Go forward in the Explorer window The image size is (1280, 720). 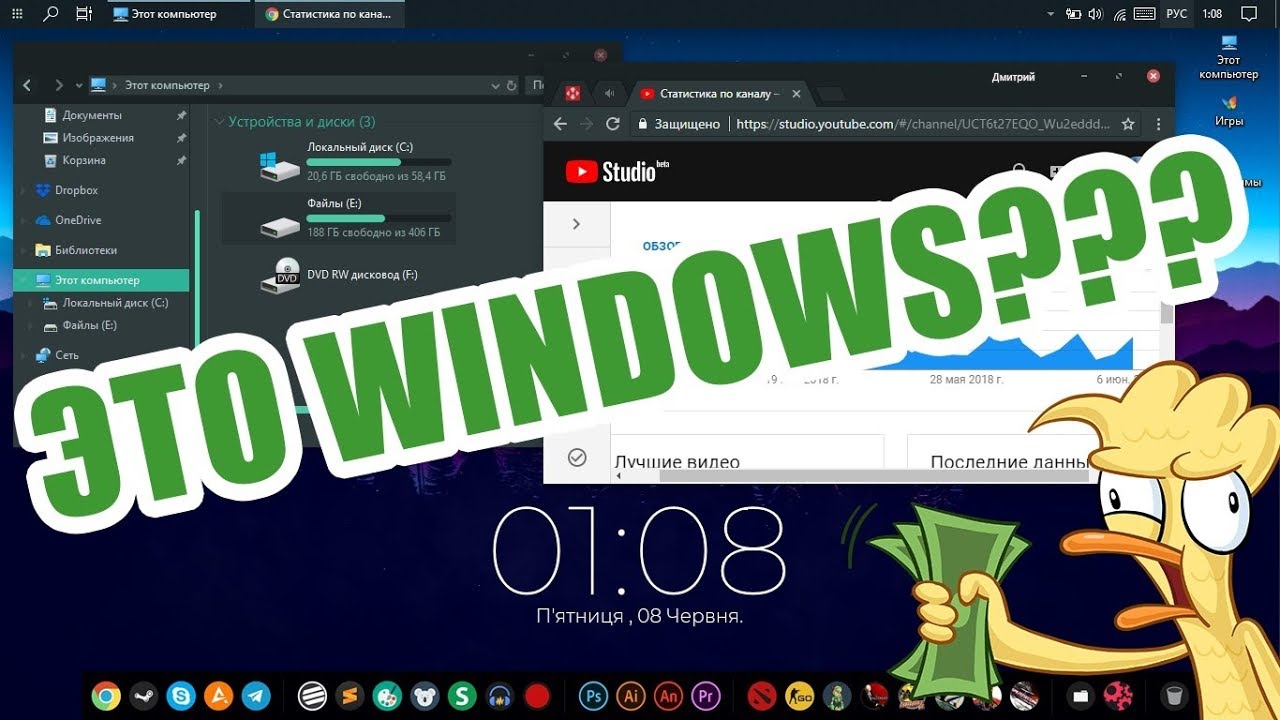point(59,86)
